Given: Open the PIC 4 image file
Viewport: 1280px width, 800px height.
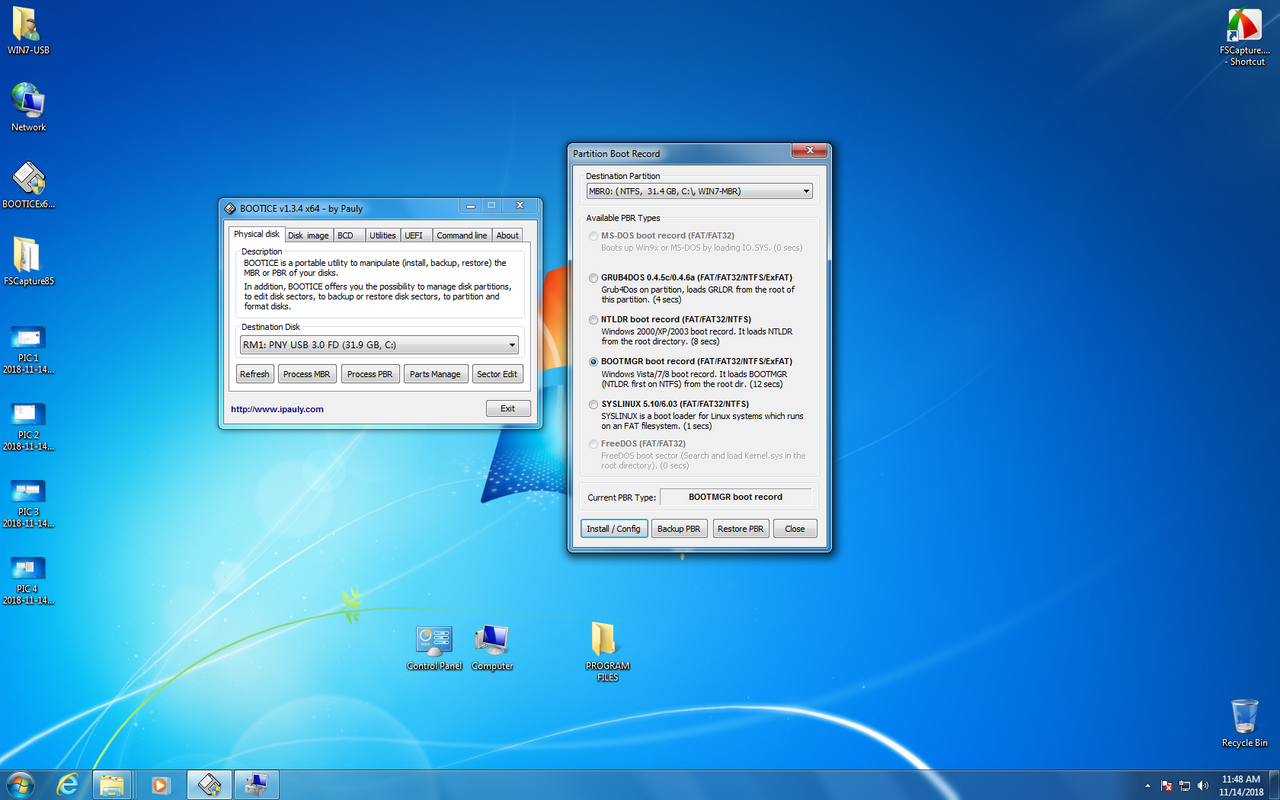Looking at the screenshot, I should tap(28, 581).
